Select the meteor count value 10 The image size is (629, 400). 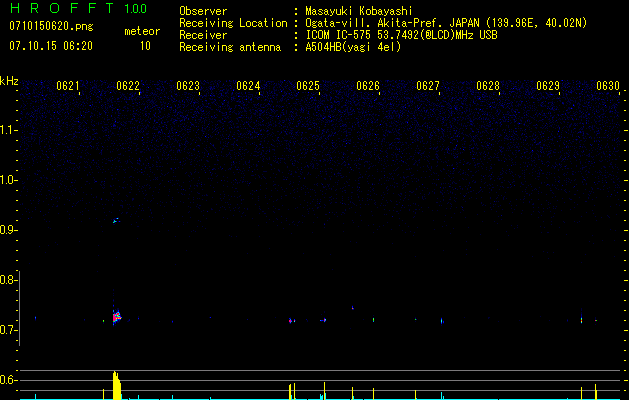(x=145, y=46)
